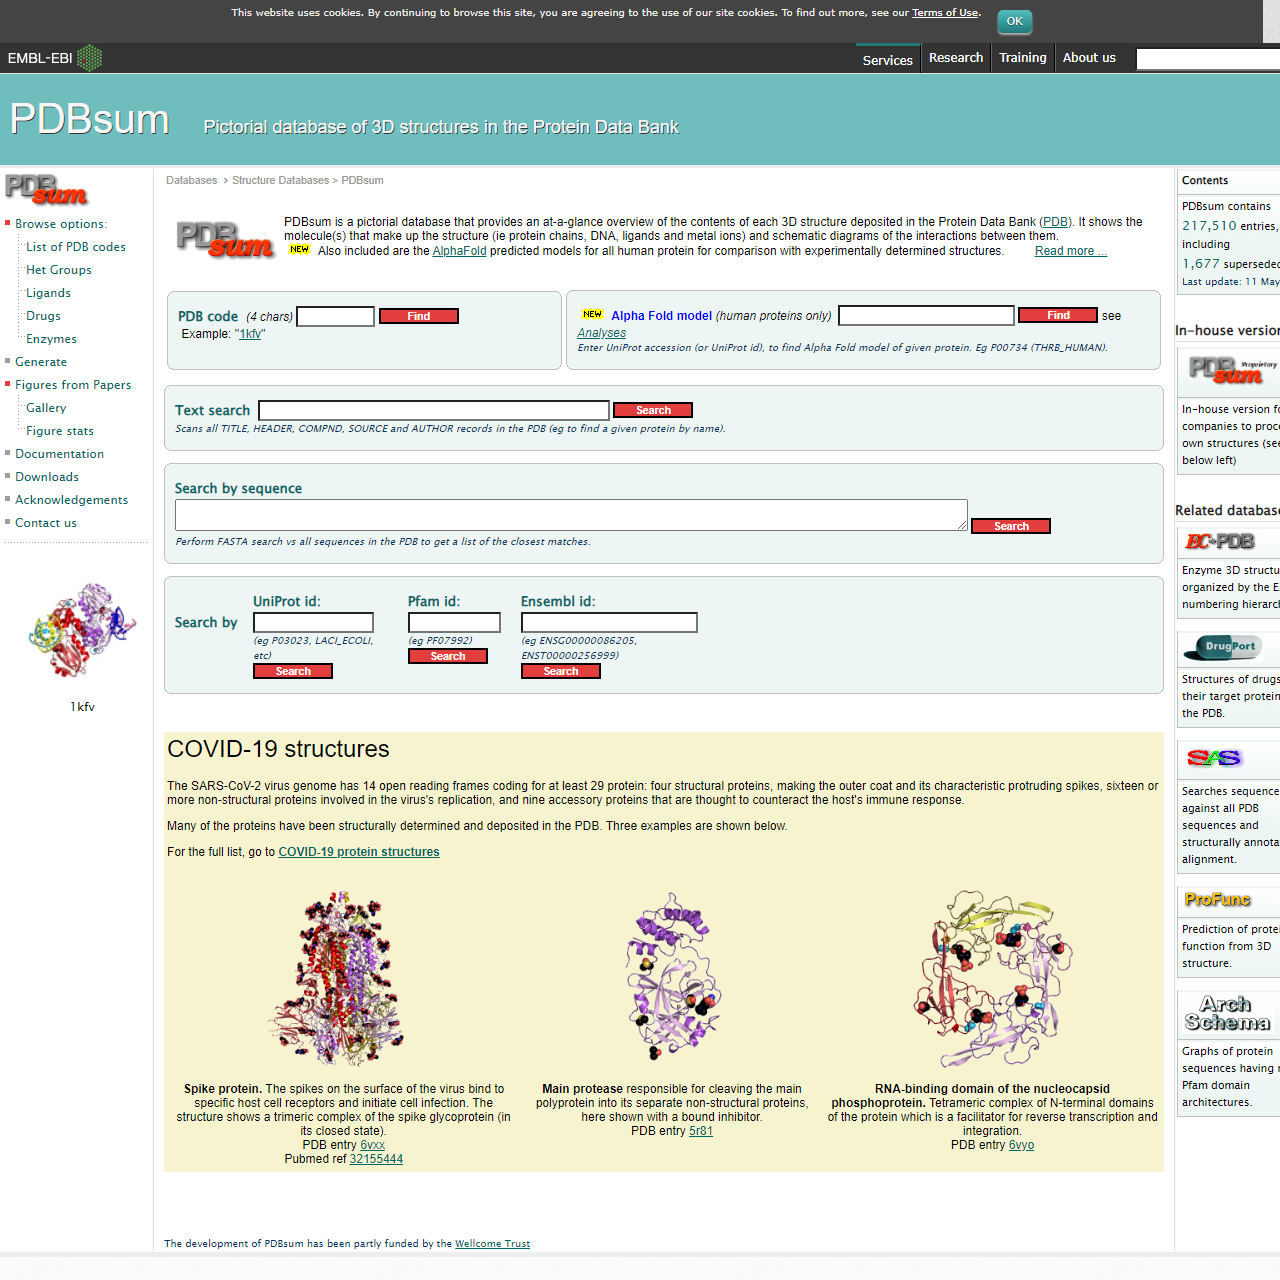Click the EMBL-EBI logo icon
This screenshot has height=1280, width=1280.
[89, 58]
